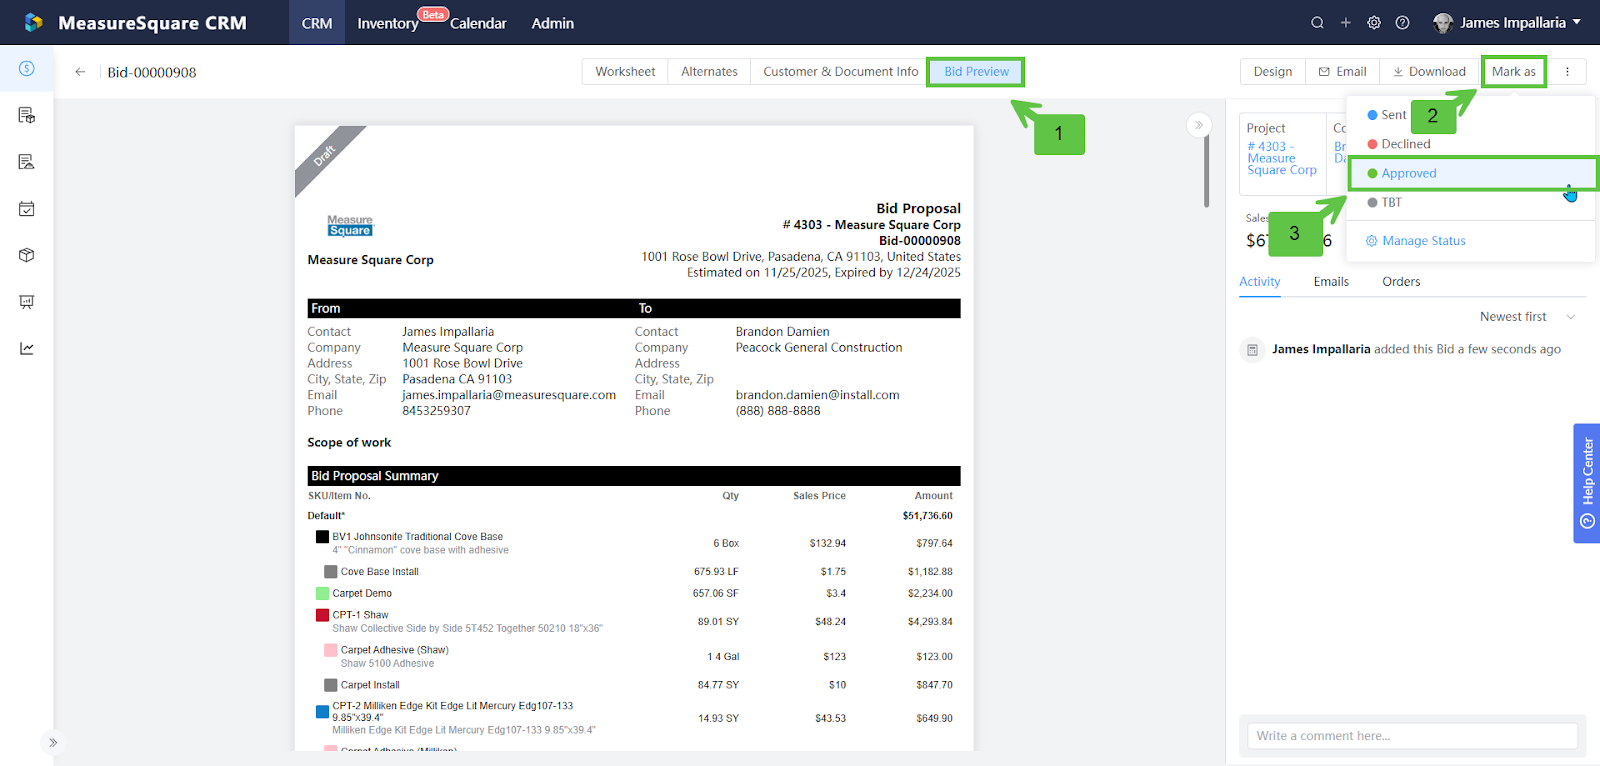Click email james.impallaria@measuresquare.com

point(509,395)
